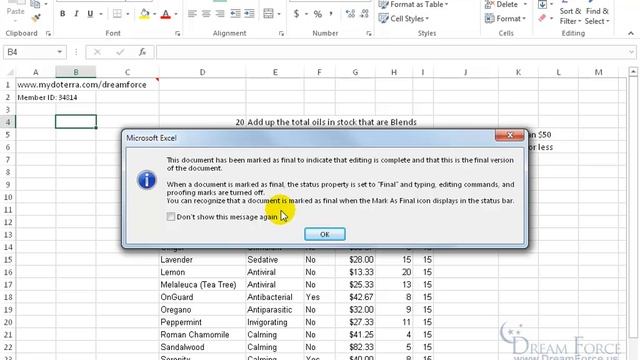
Task: Click the Format Painter brush icon
Action: tap(36, 18)
